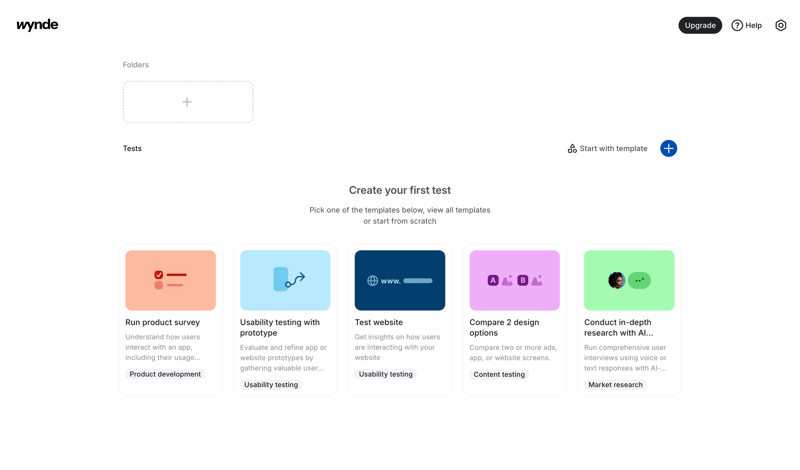Click Evaluate and refine app description
The width and height of the screenshot is (800, 470).
[x=283, y=358]
